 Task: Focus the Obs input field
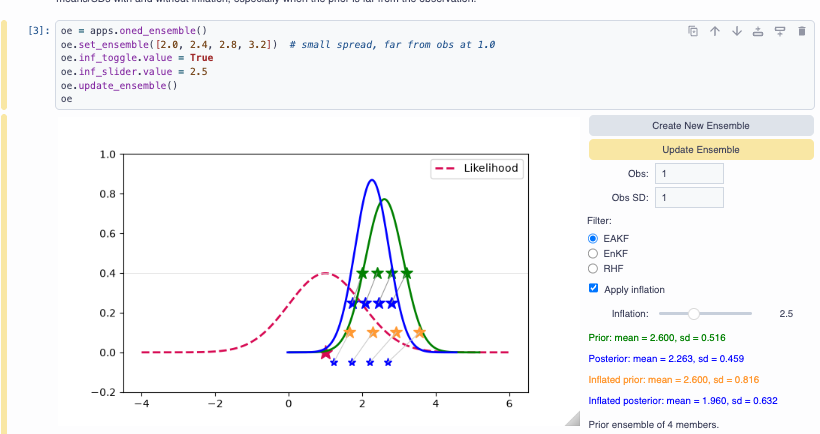pyautogui.click(x=689, y=174)
